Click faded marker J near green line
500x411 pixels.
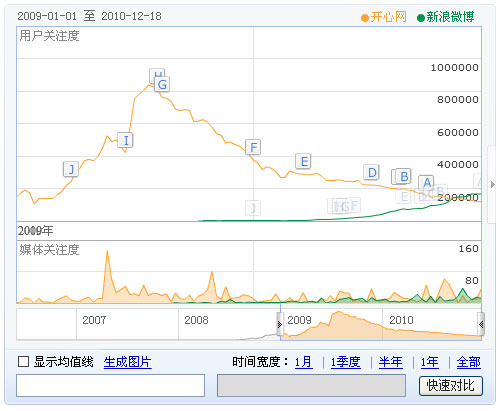click(x=253, y=208)
